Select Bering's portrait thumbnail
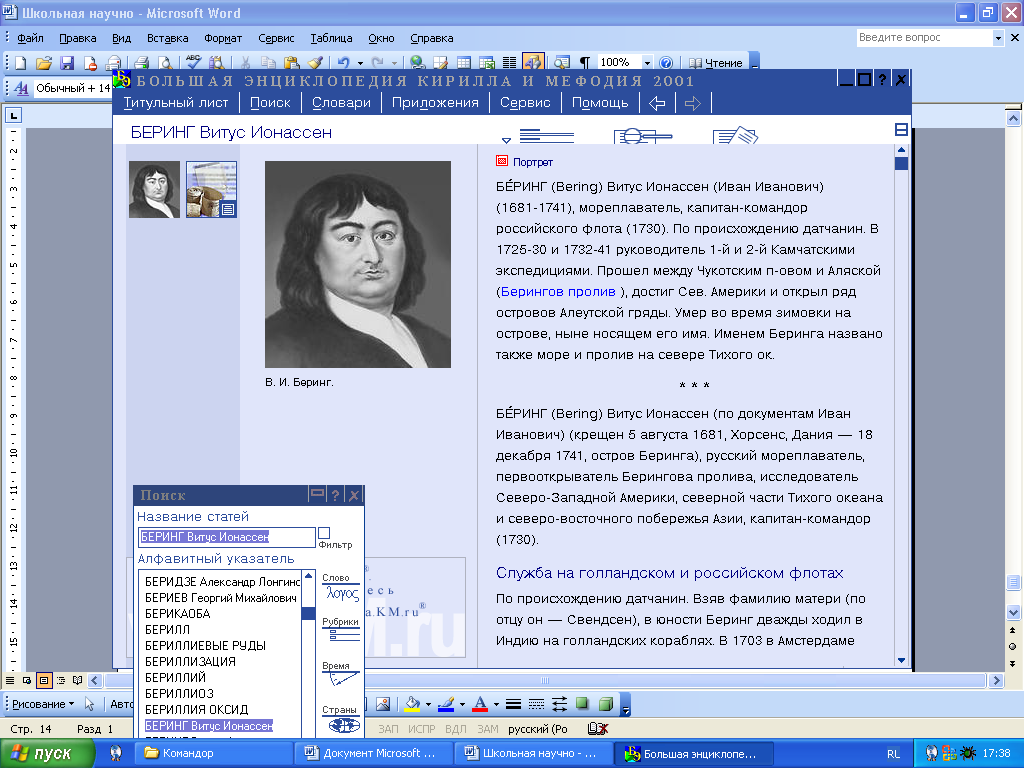Screen dimensions: 1024x768 pyautogui.click(x=154, y=189)
